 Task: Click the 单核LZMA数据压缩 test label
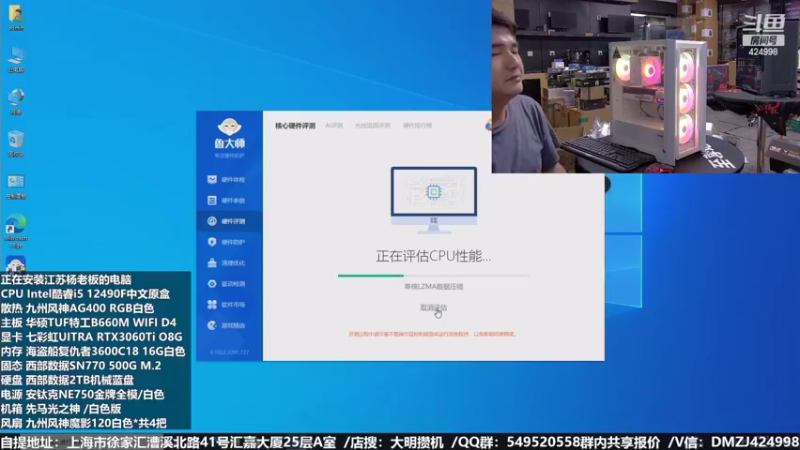click(x=434, y=287)
